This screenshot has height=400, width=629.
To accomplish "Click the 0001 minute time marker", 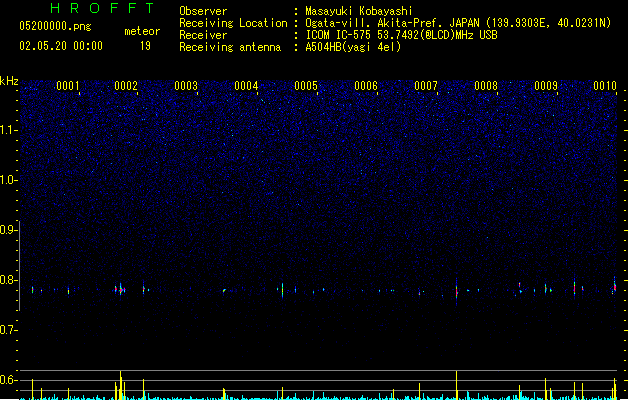I will pyautogui.click(x=68, y=86).
